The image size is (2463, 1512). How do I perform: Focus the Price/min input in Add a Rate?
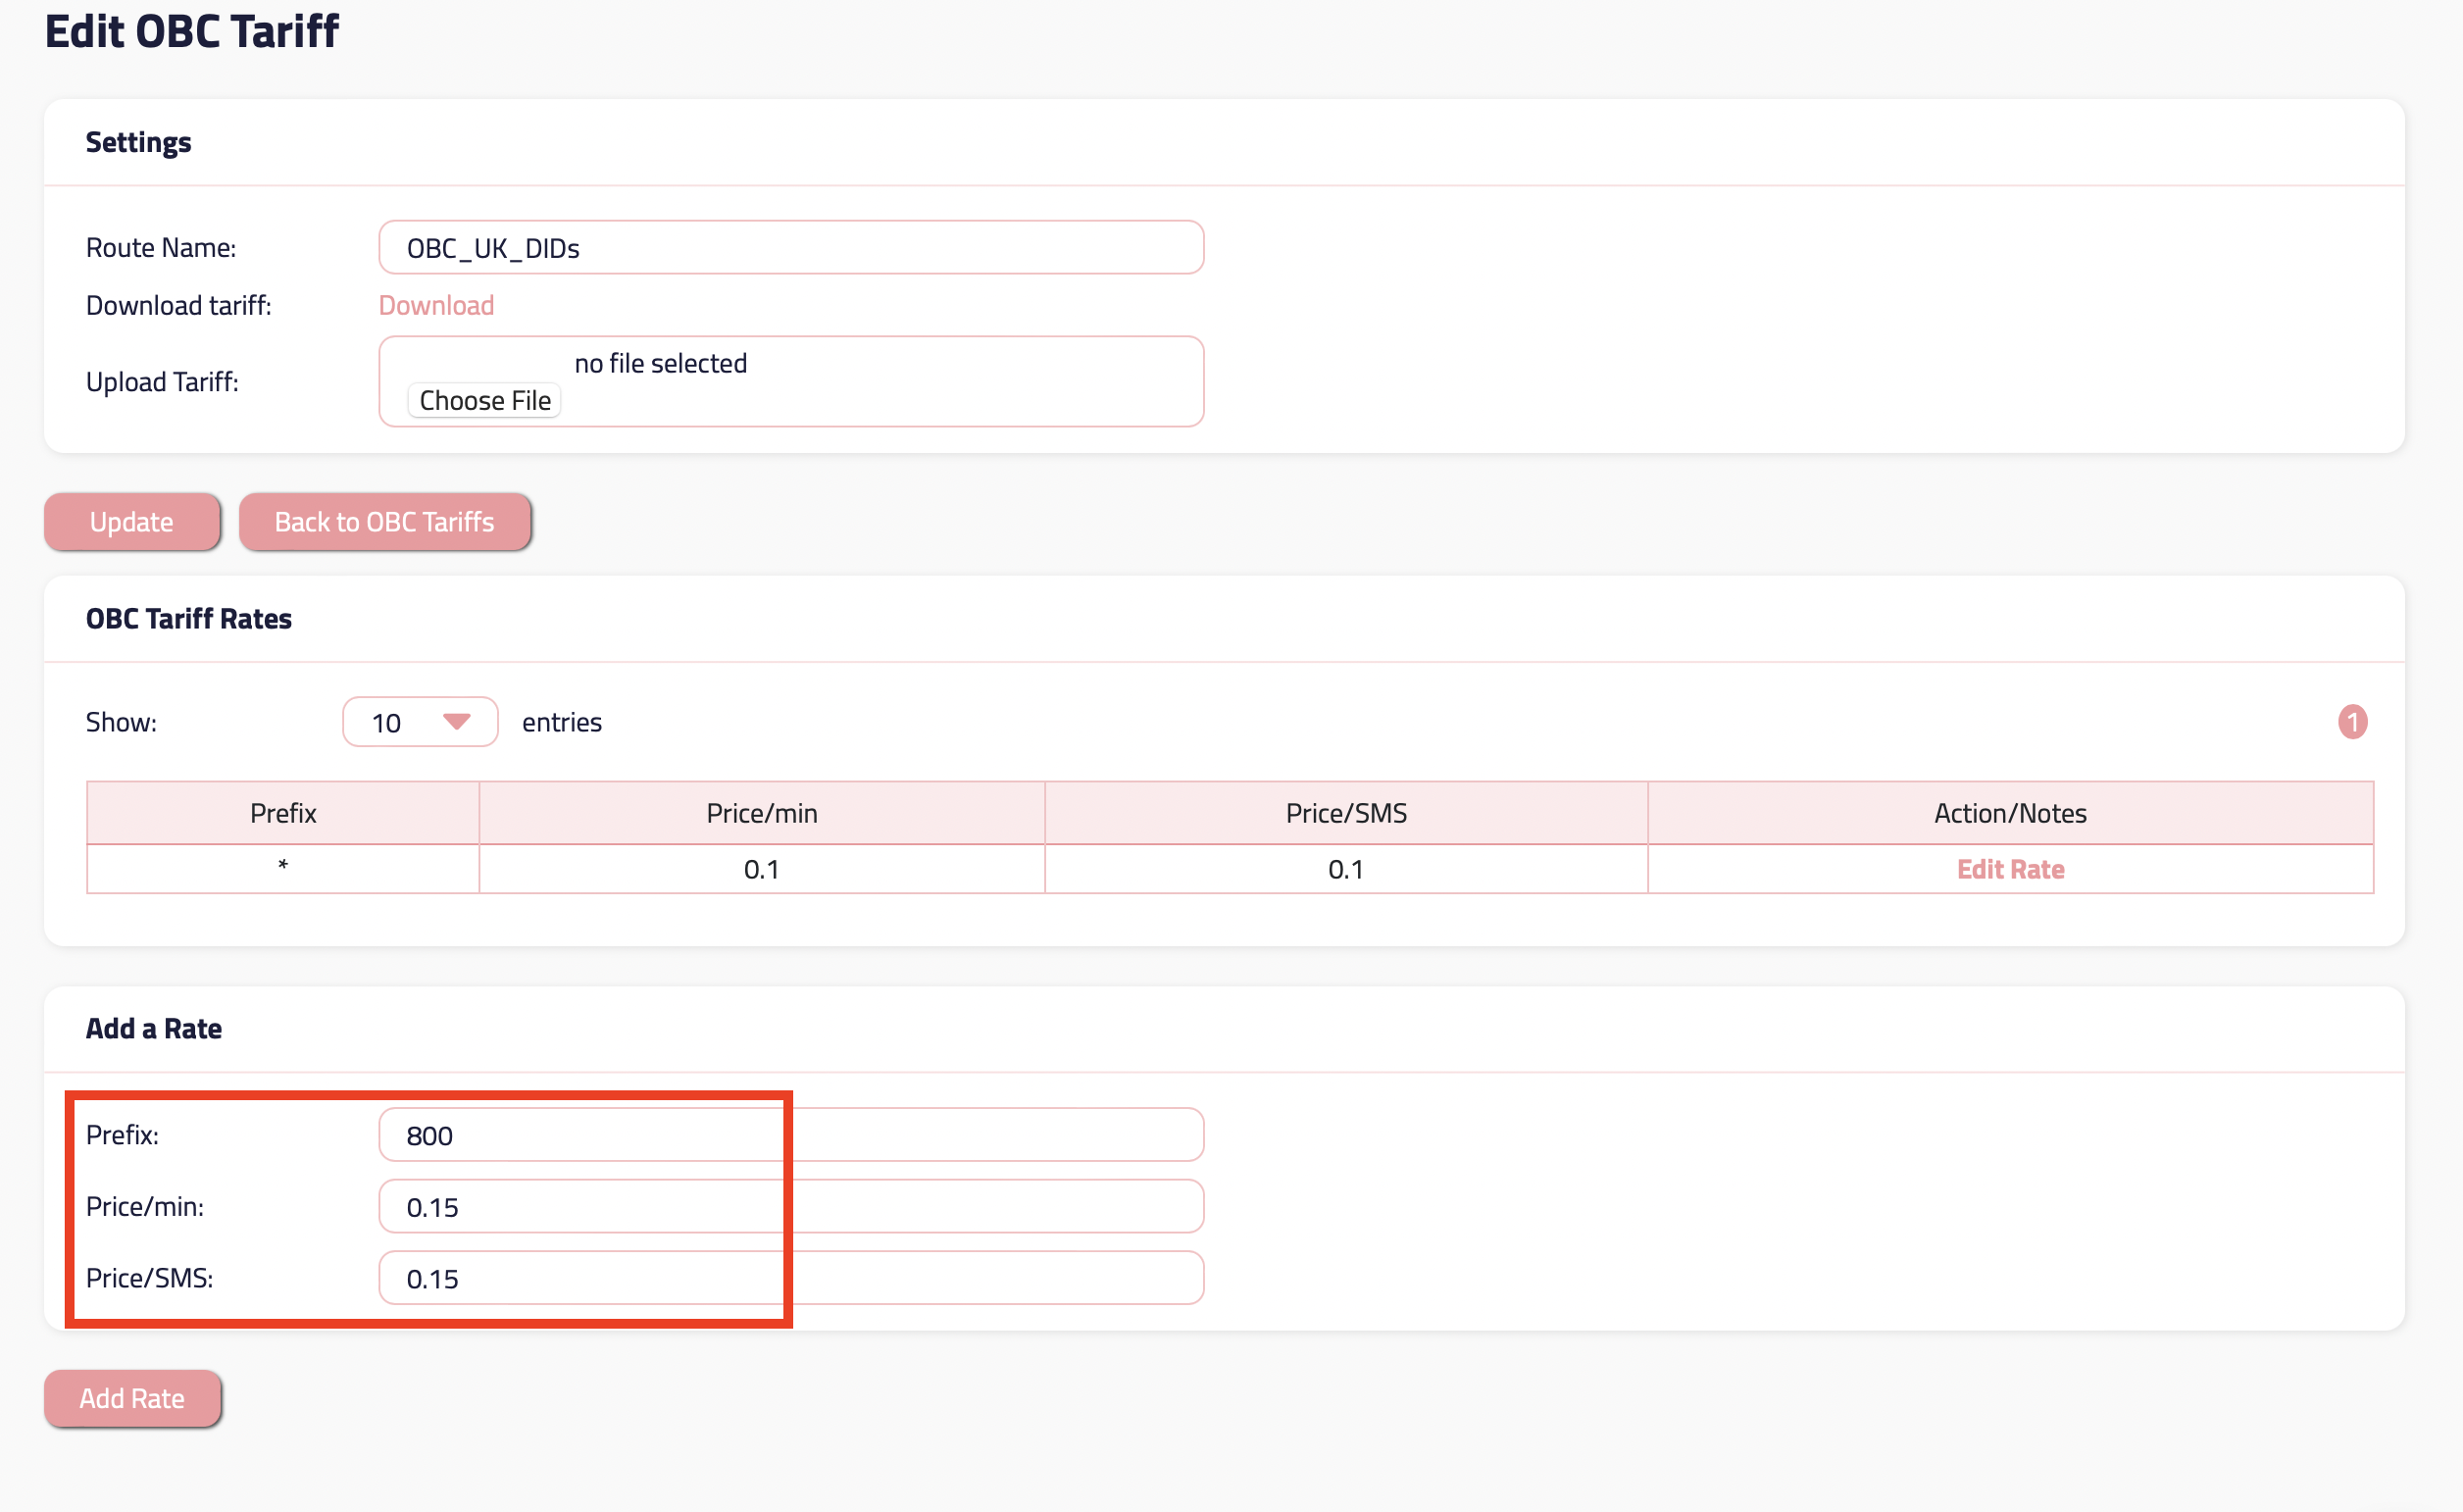click(790, 1206)
